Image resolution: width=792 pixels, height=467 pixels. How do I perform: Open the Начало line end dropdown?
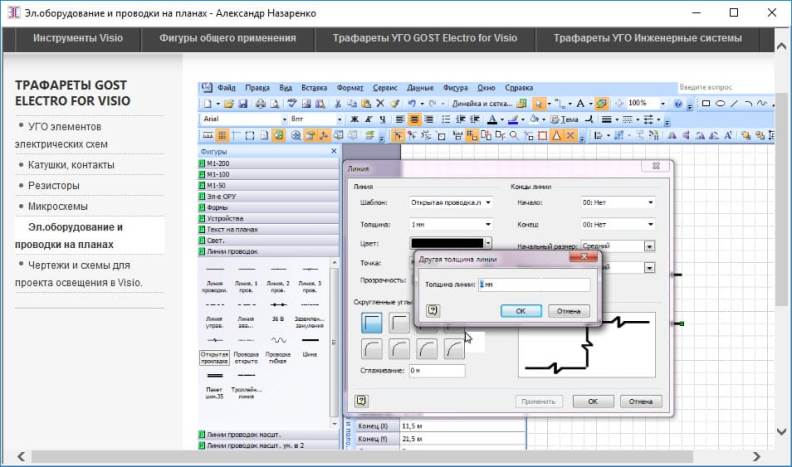coord(650,202)
